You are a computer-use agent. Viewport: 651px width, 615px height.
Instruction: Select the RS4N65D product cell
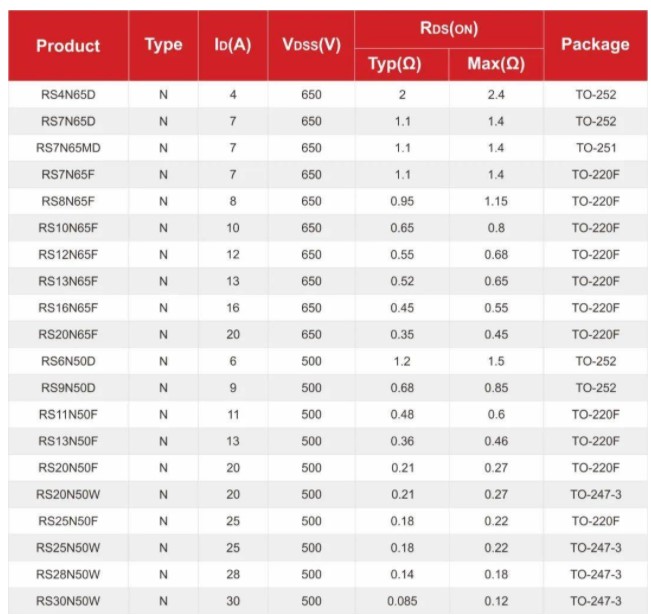[x=68, y=95]
